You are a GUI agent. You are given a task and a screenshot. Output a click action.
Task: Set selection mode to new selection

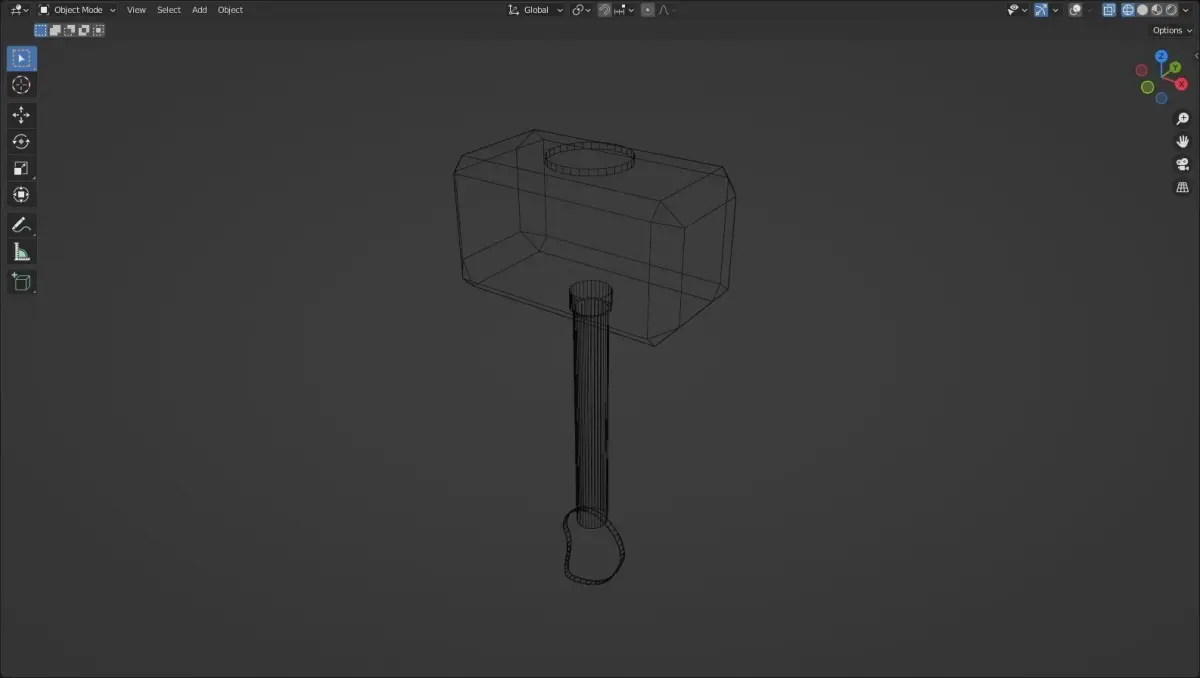click(x=41, y=30)
